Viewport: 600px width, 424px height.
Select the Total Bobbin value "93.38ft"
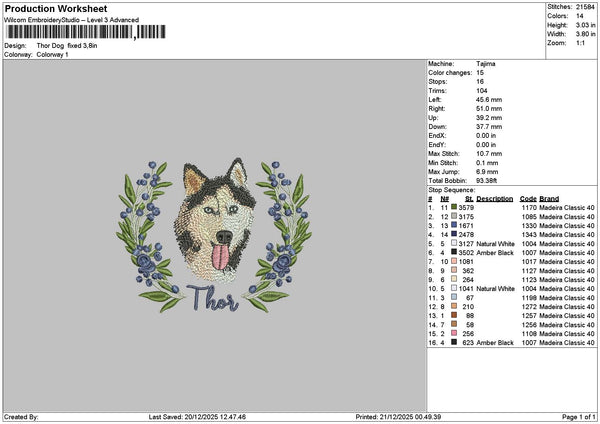click(x=486, y=181)
